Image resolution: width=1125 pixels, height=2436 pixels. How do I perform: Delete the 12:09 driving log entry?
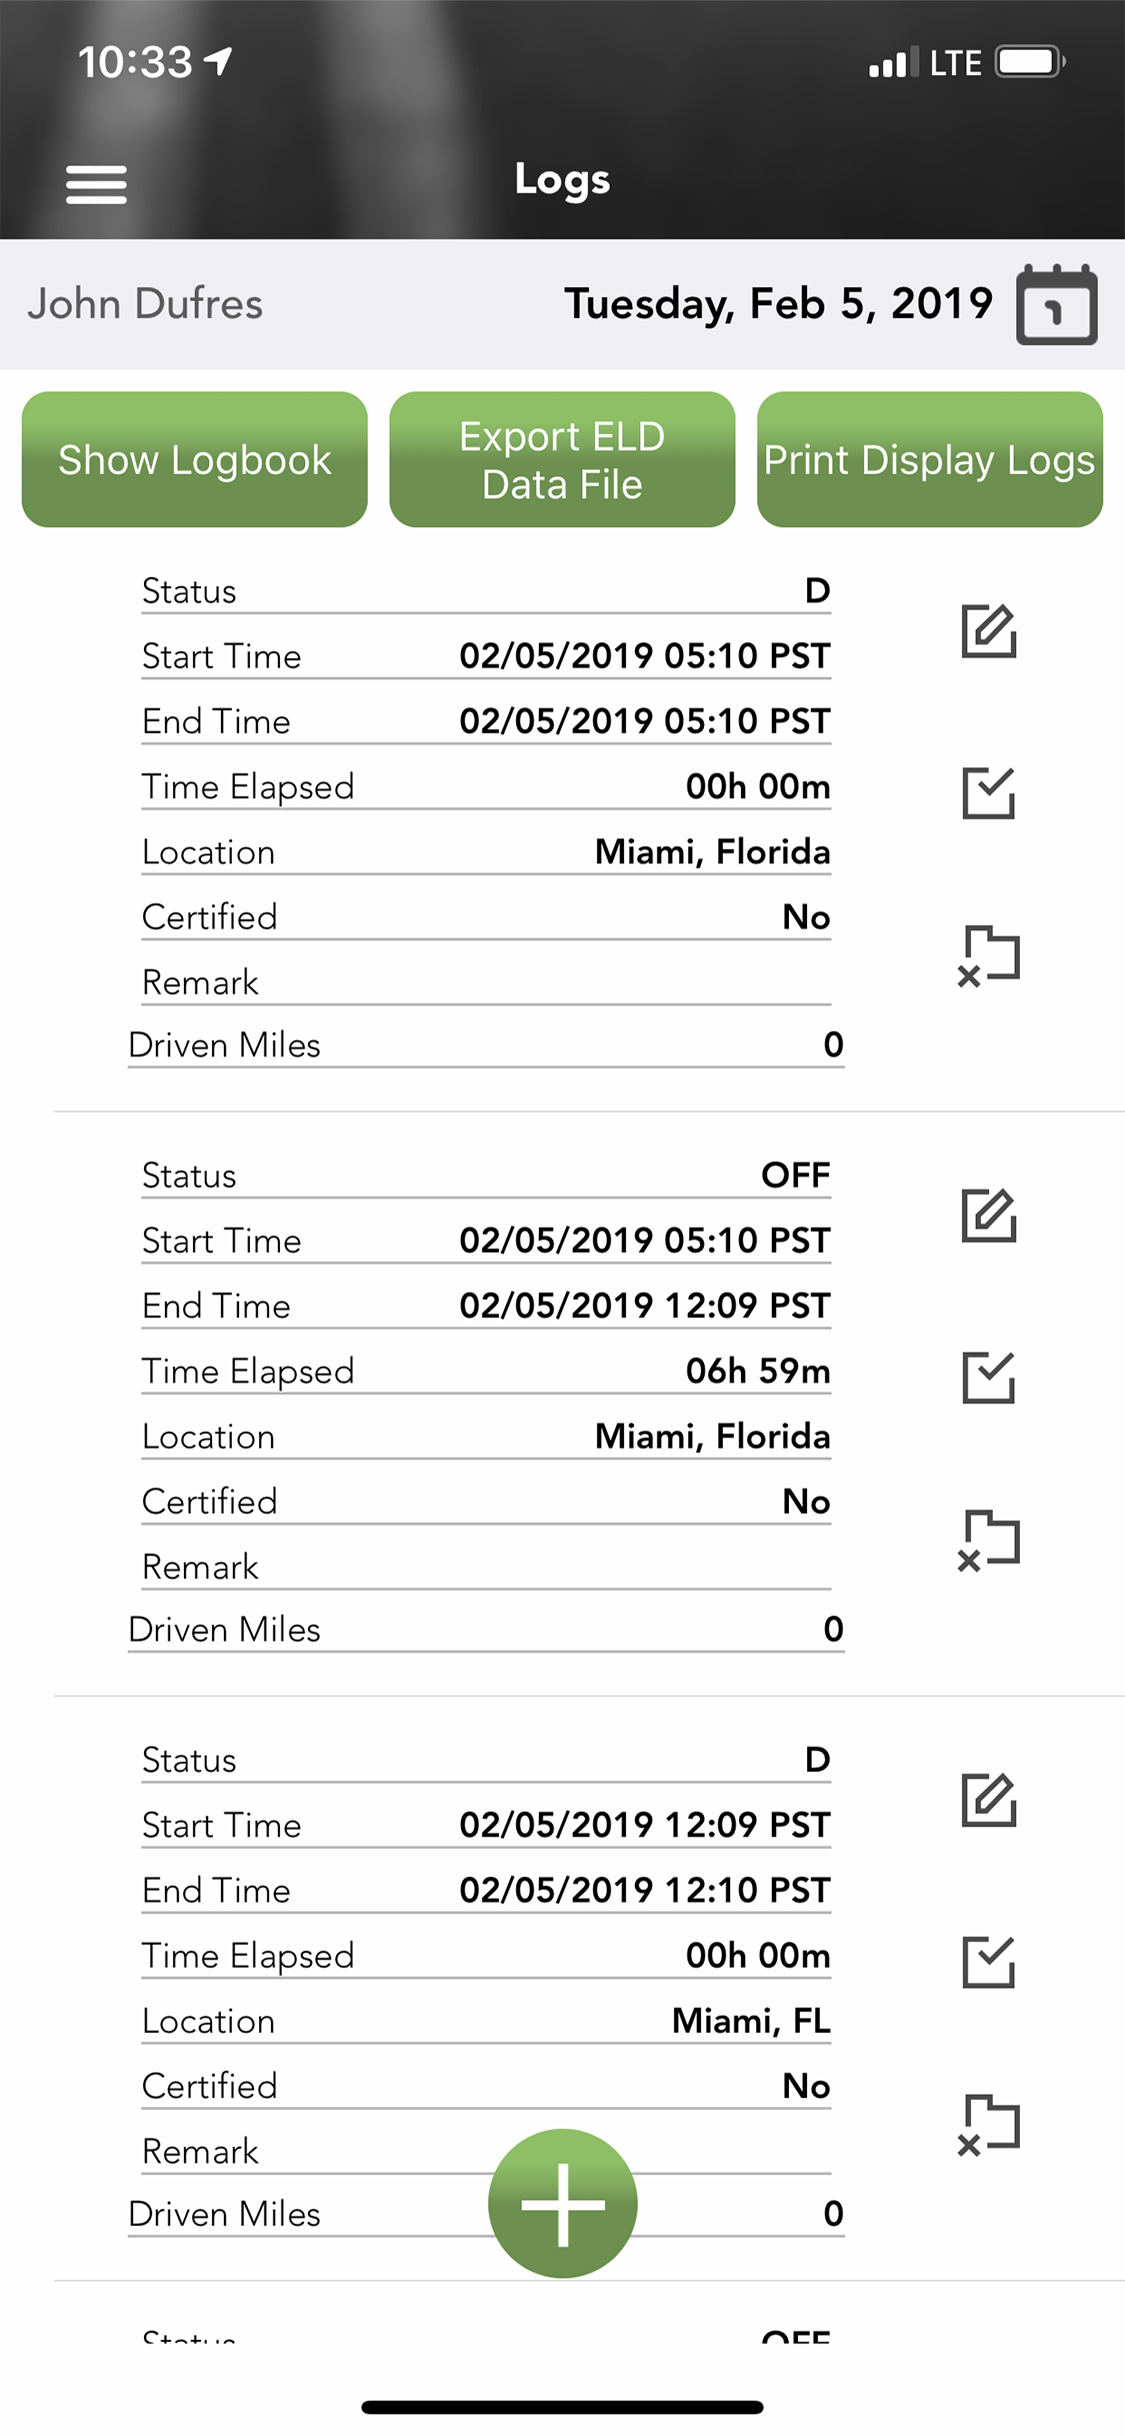click(988, 2124)
